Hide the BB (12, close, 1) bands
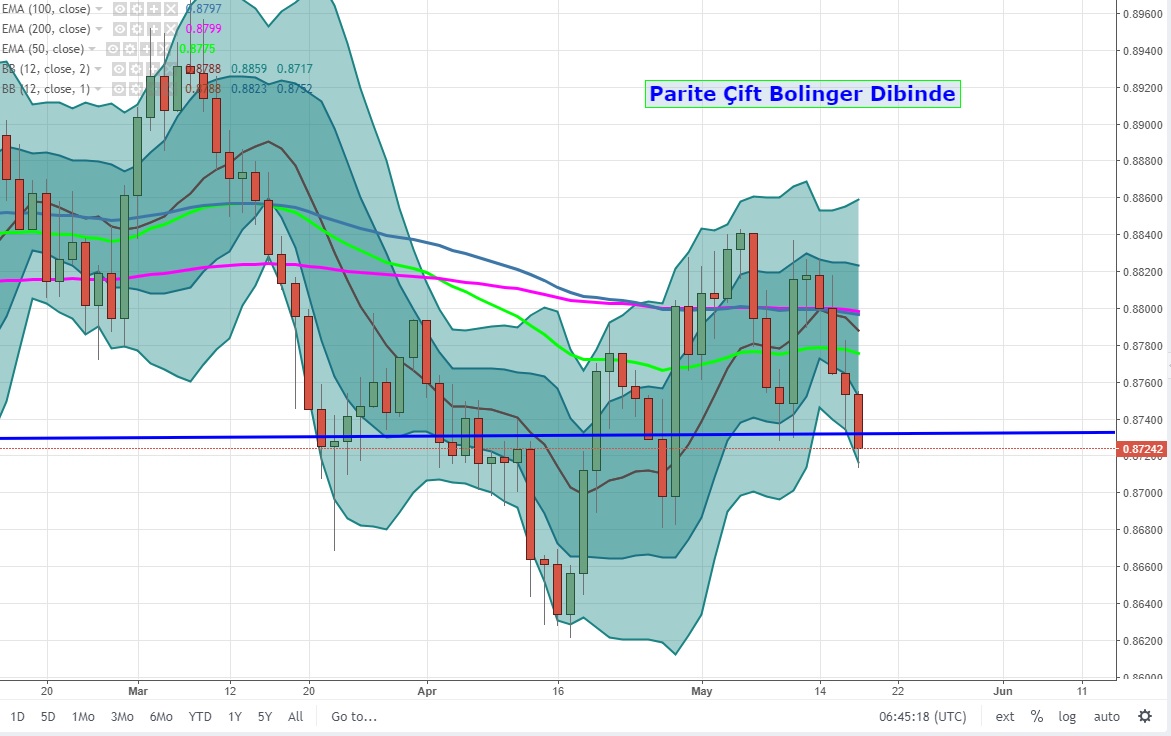The image size is (1171, 736). coord(119,89)
